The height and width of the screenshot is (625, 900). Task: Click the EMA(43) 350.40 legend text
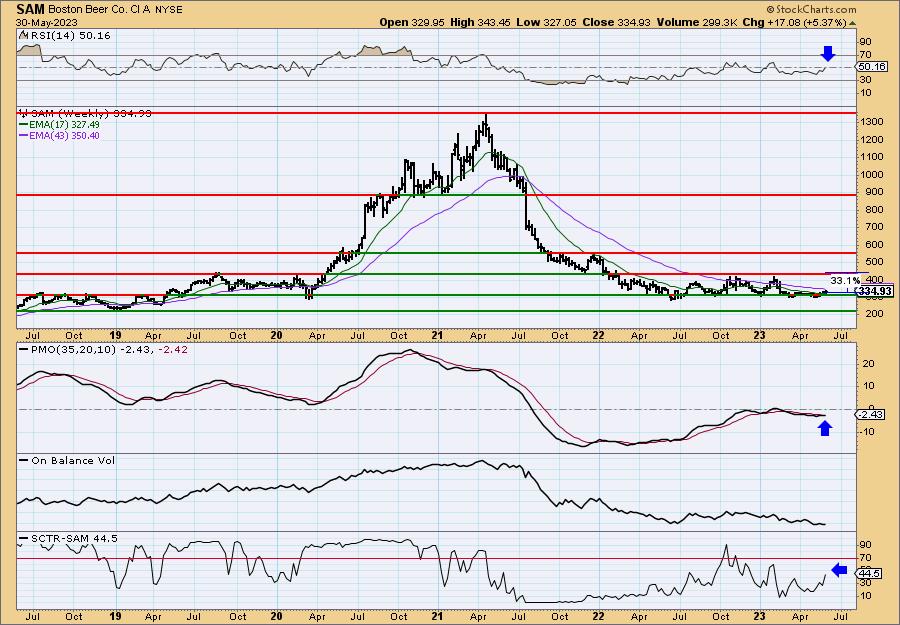pyautogui.click(x=64, y=135)
